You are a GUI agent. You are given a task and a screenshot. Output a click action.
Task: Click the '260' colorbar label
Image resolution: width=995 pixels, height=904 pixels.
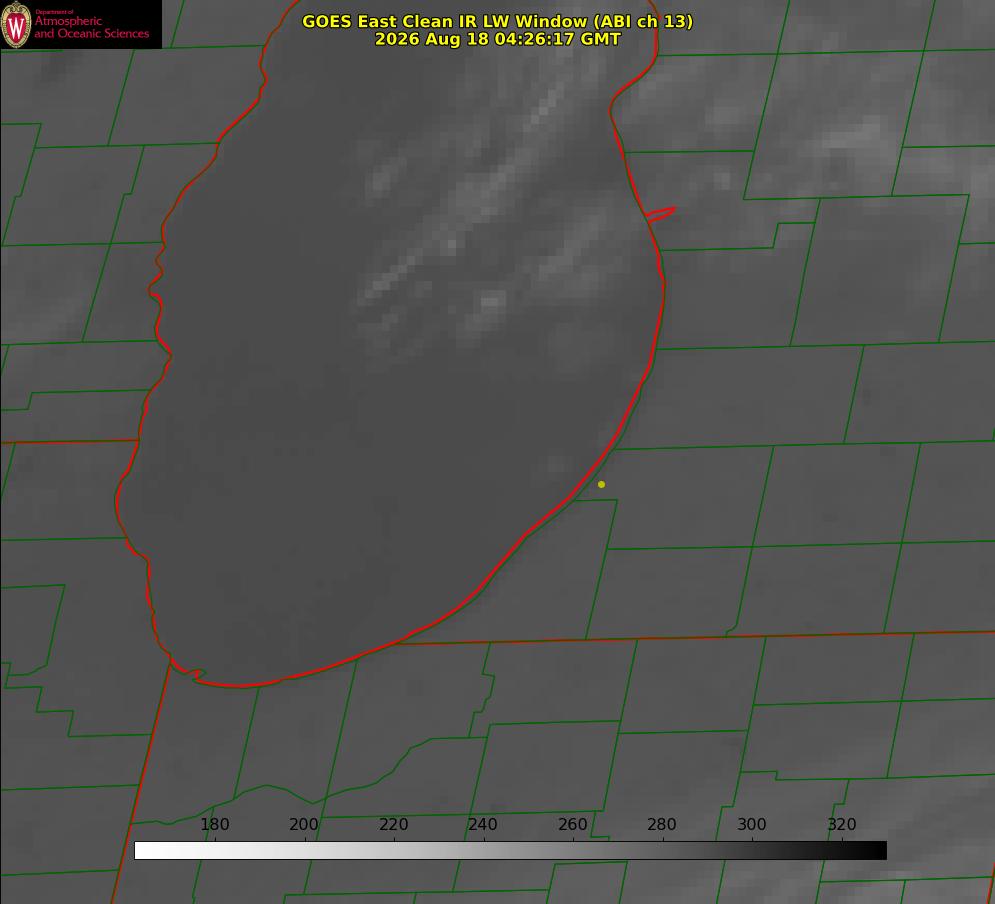[572, 824]
